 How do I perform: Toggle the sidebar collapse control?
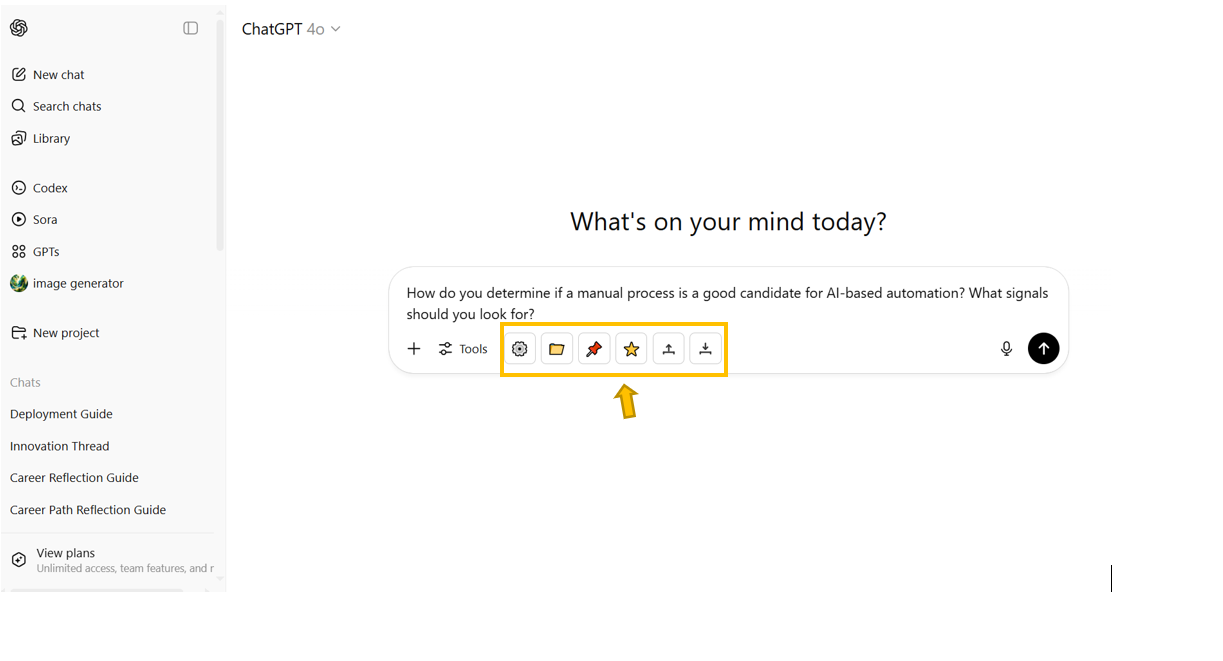190,28
